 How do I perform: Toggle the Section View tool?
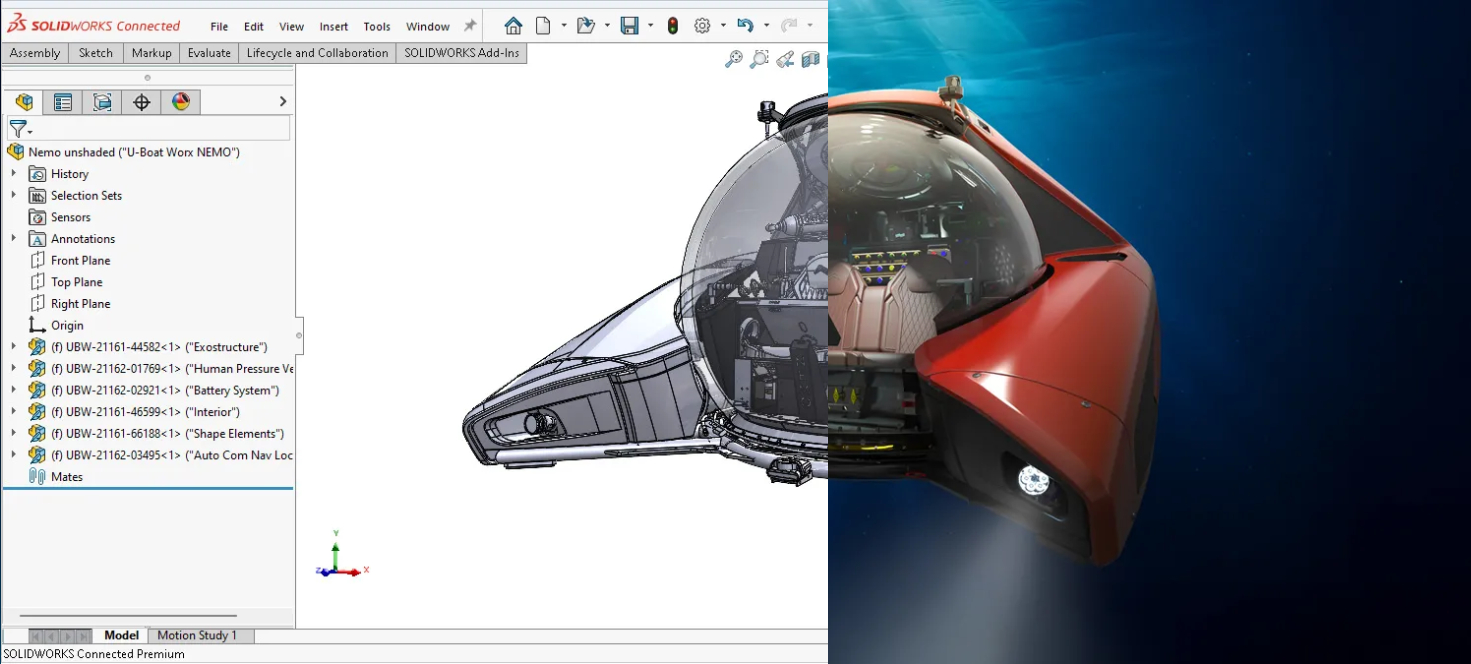click(811, 59)
